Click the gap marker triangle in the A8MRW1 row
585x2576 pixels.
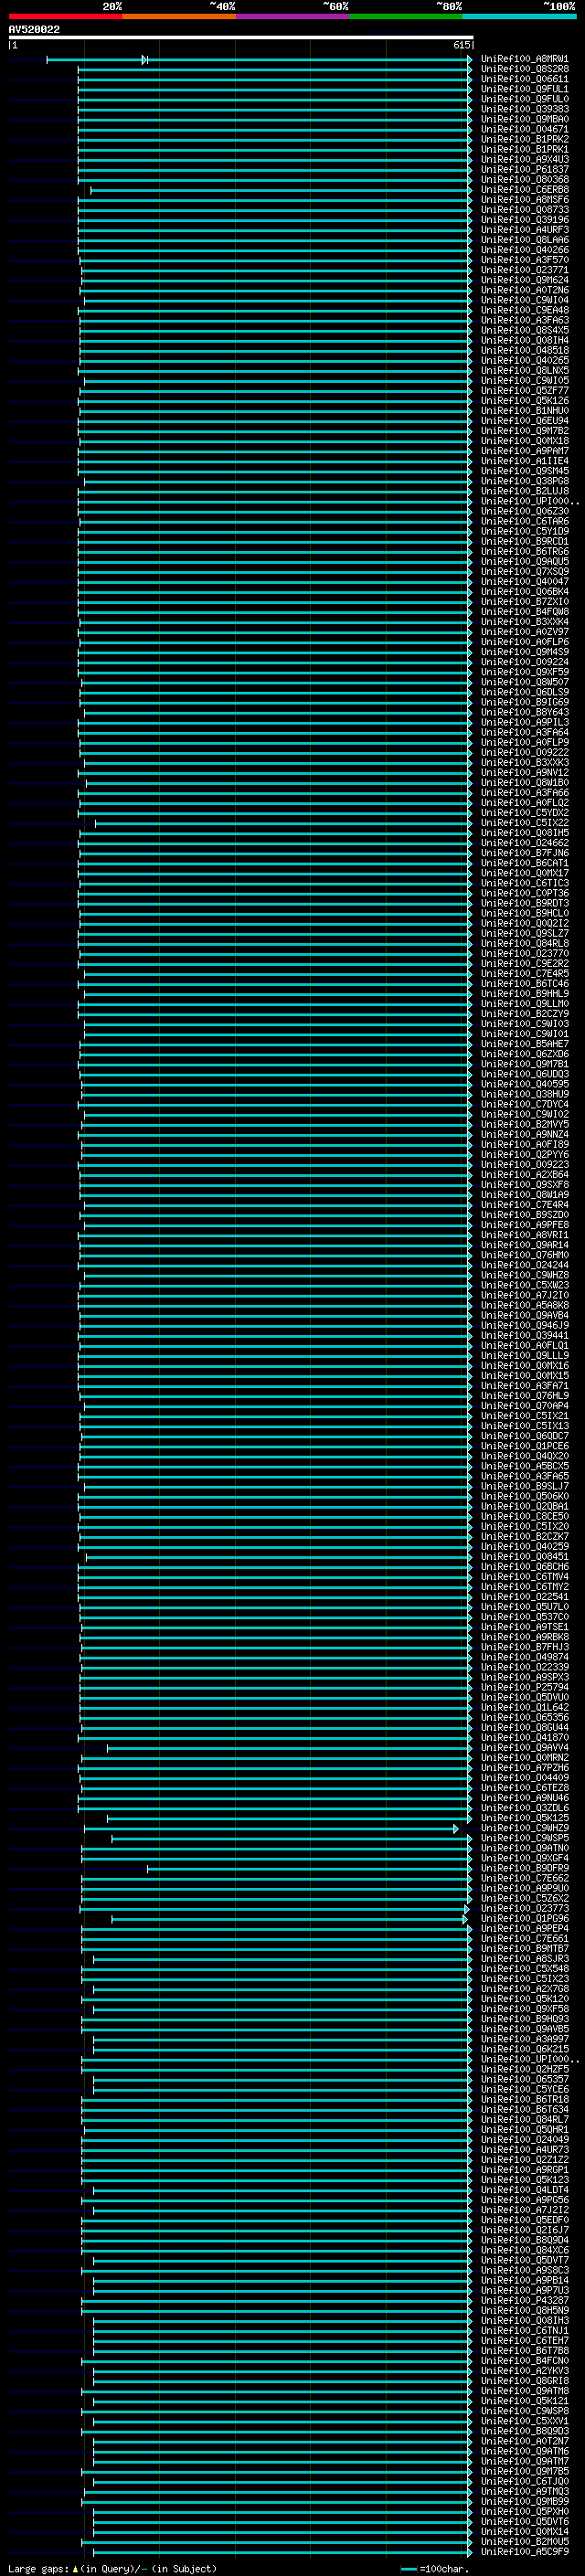[145, 60]
